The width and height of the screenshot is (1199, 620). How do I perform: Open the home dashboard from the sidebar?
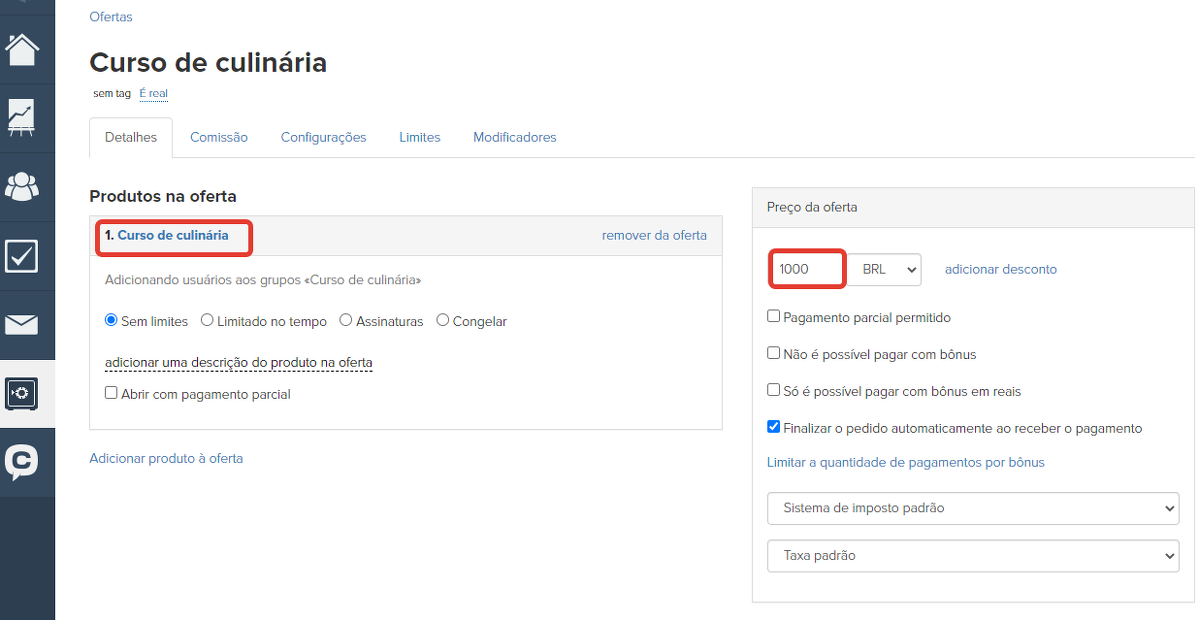[x=26, y=47]
